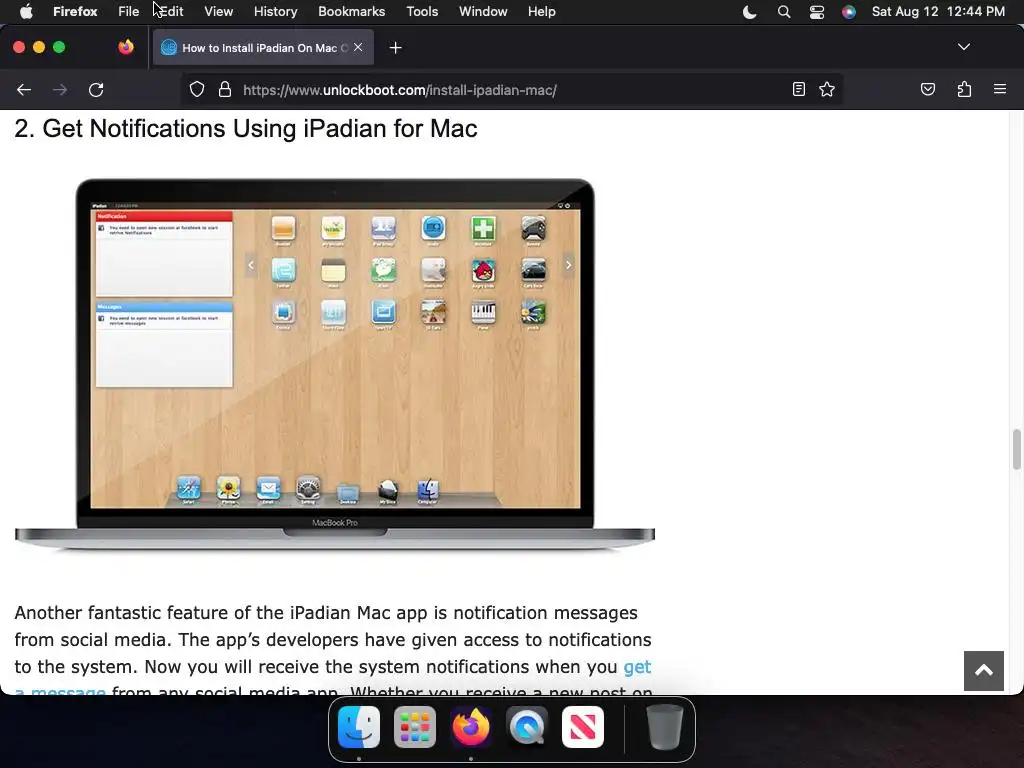The height and width of the screenshot is (768, 1024).
Task: Open a new tab with plus
Action: point(395,48)
